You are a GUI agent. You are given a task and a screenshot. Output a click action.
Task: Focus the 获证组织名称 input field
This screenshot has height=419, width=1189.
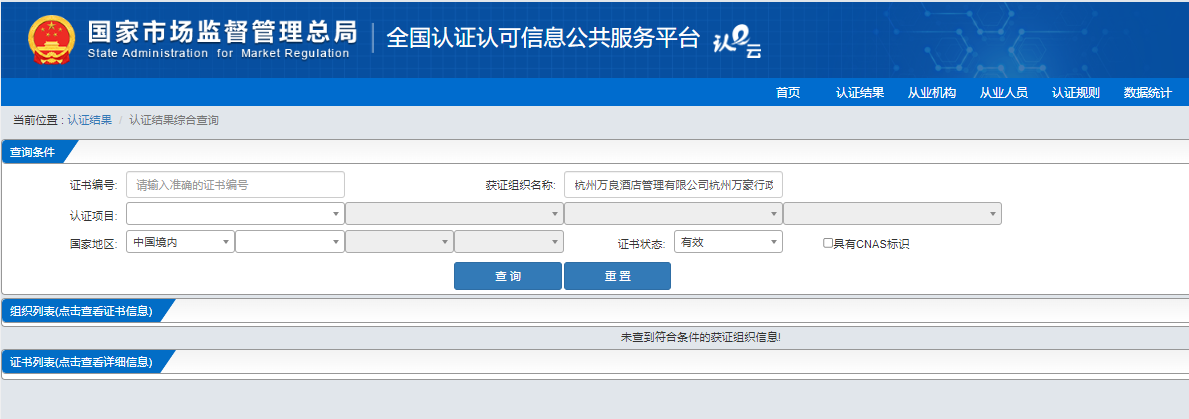tap(673, 185)
